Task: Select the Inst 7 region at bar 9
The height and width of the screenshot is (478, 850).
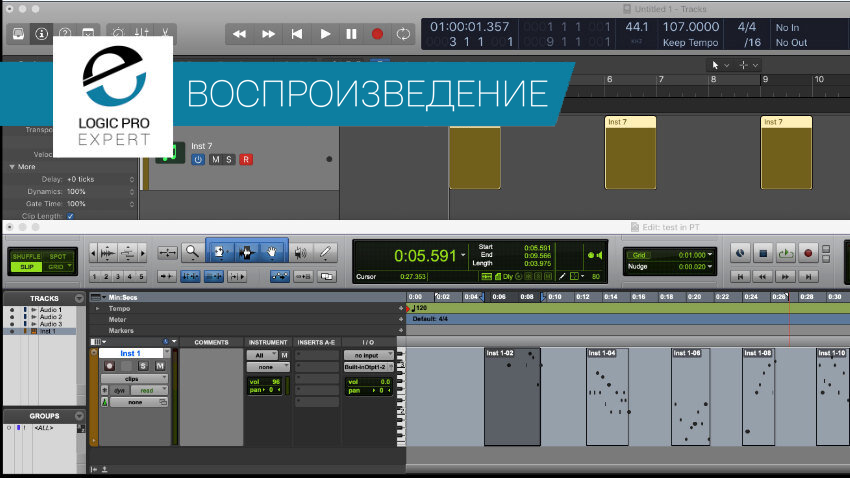Action: pos(786,153)
